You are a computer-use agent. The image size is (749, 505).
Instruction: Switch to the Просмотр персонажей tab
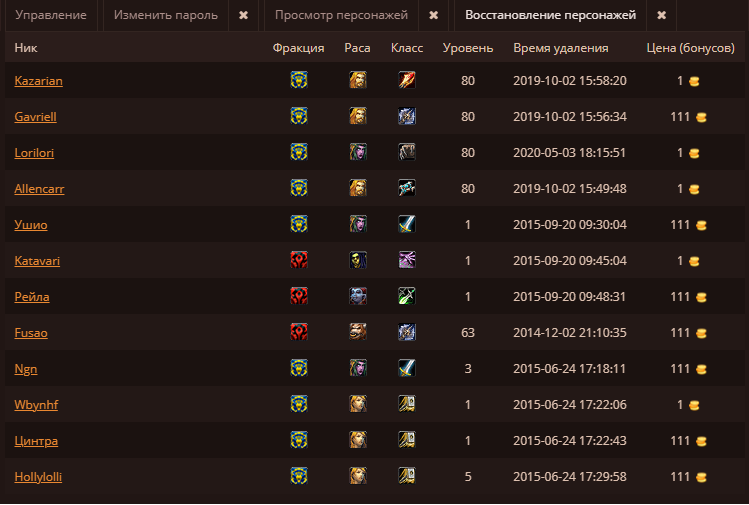[x=341, y=16]
